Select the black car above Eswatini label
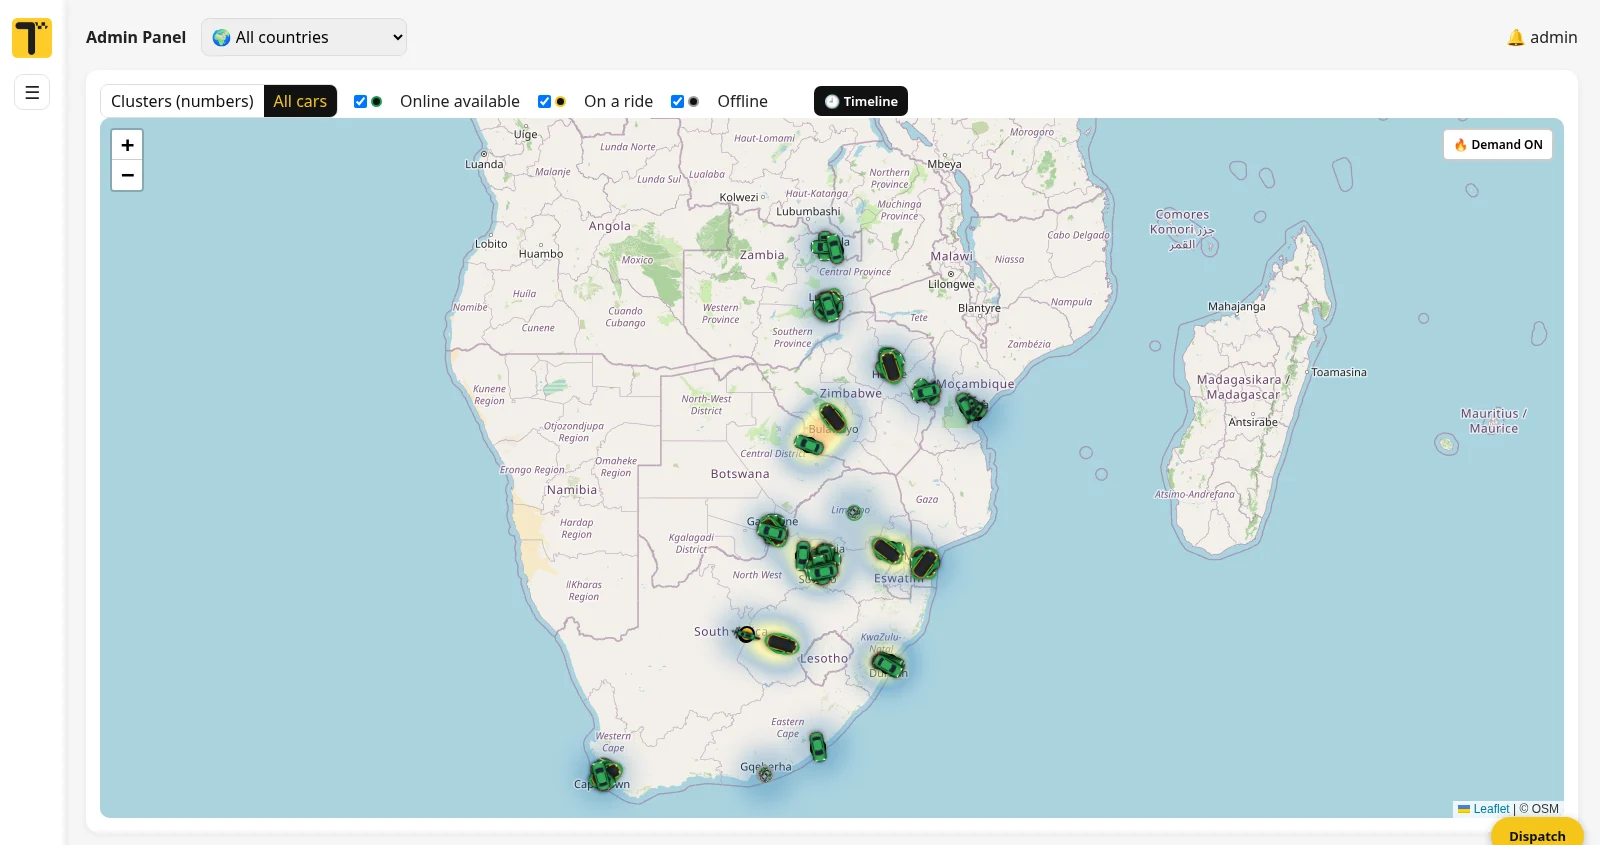1600x845 pixels. (x=888, y=550)
